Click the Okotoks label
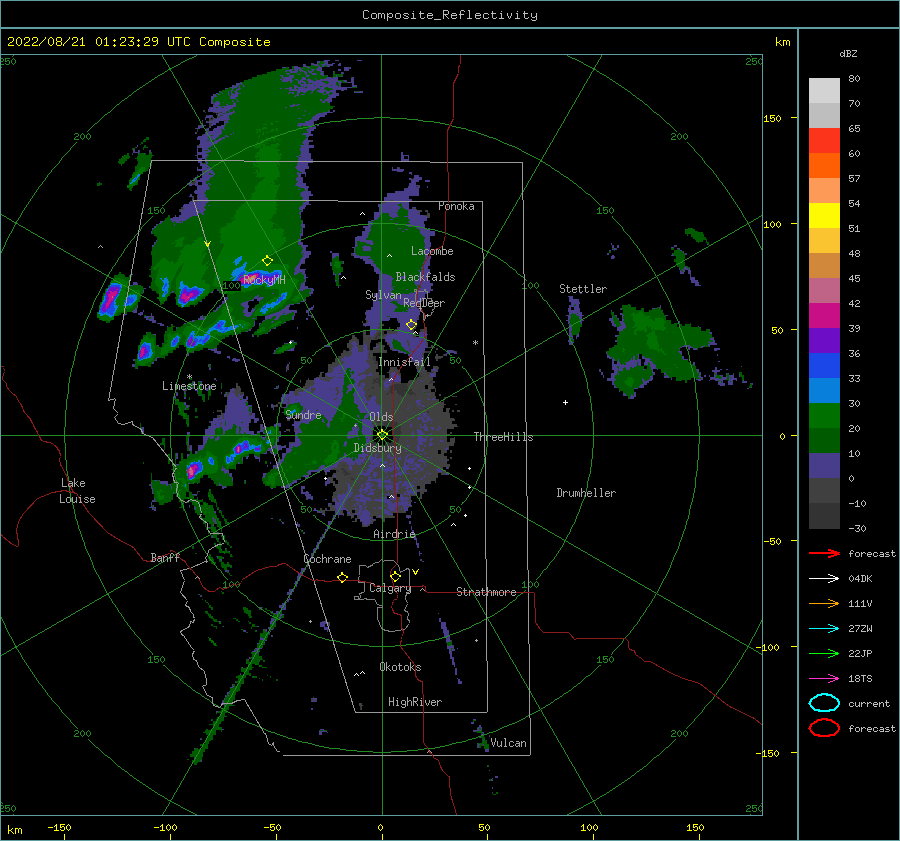This screenshot has width=900, height=841. click(x=400, y=667)
